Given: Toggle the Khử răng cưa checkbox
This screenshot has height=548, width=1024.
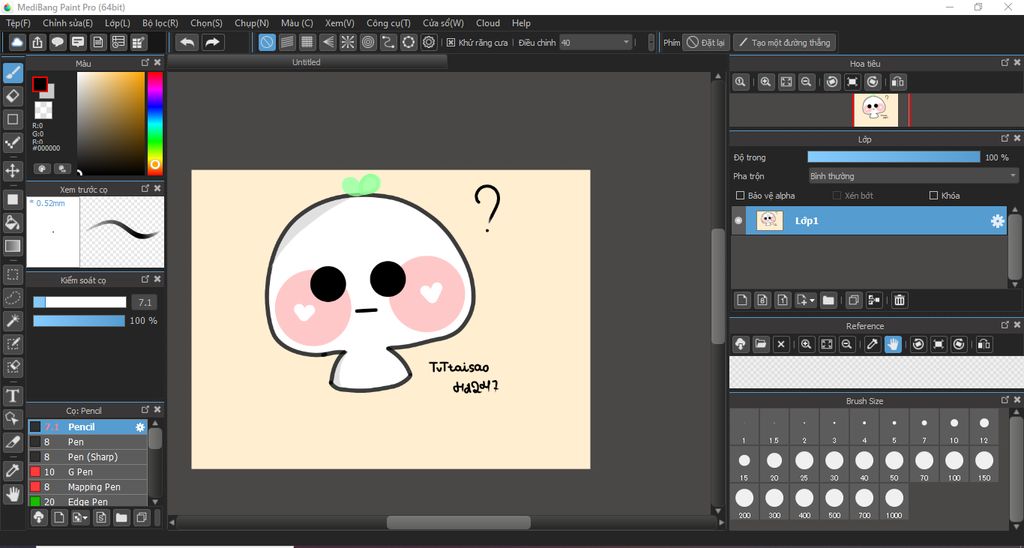Looking at the screenshot, I should click(451, 42).
